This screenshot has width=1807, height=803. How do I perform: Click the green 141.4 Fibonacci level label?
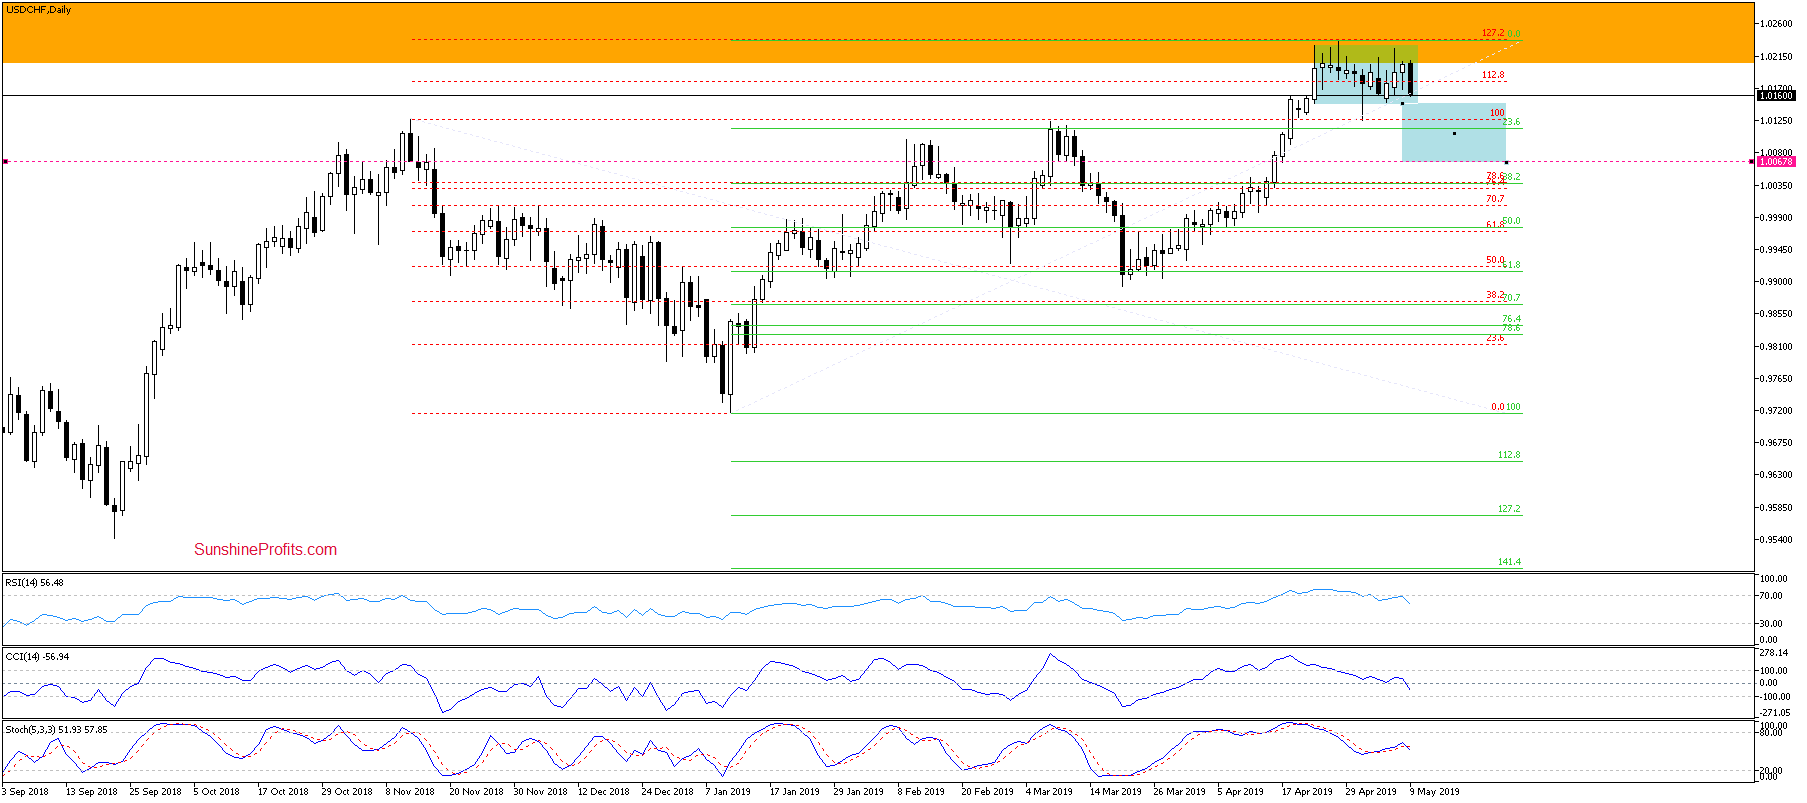point(1509,562)
